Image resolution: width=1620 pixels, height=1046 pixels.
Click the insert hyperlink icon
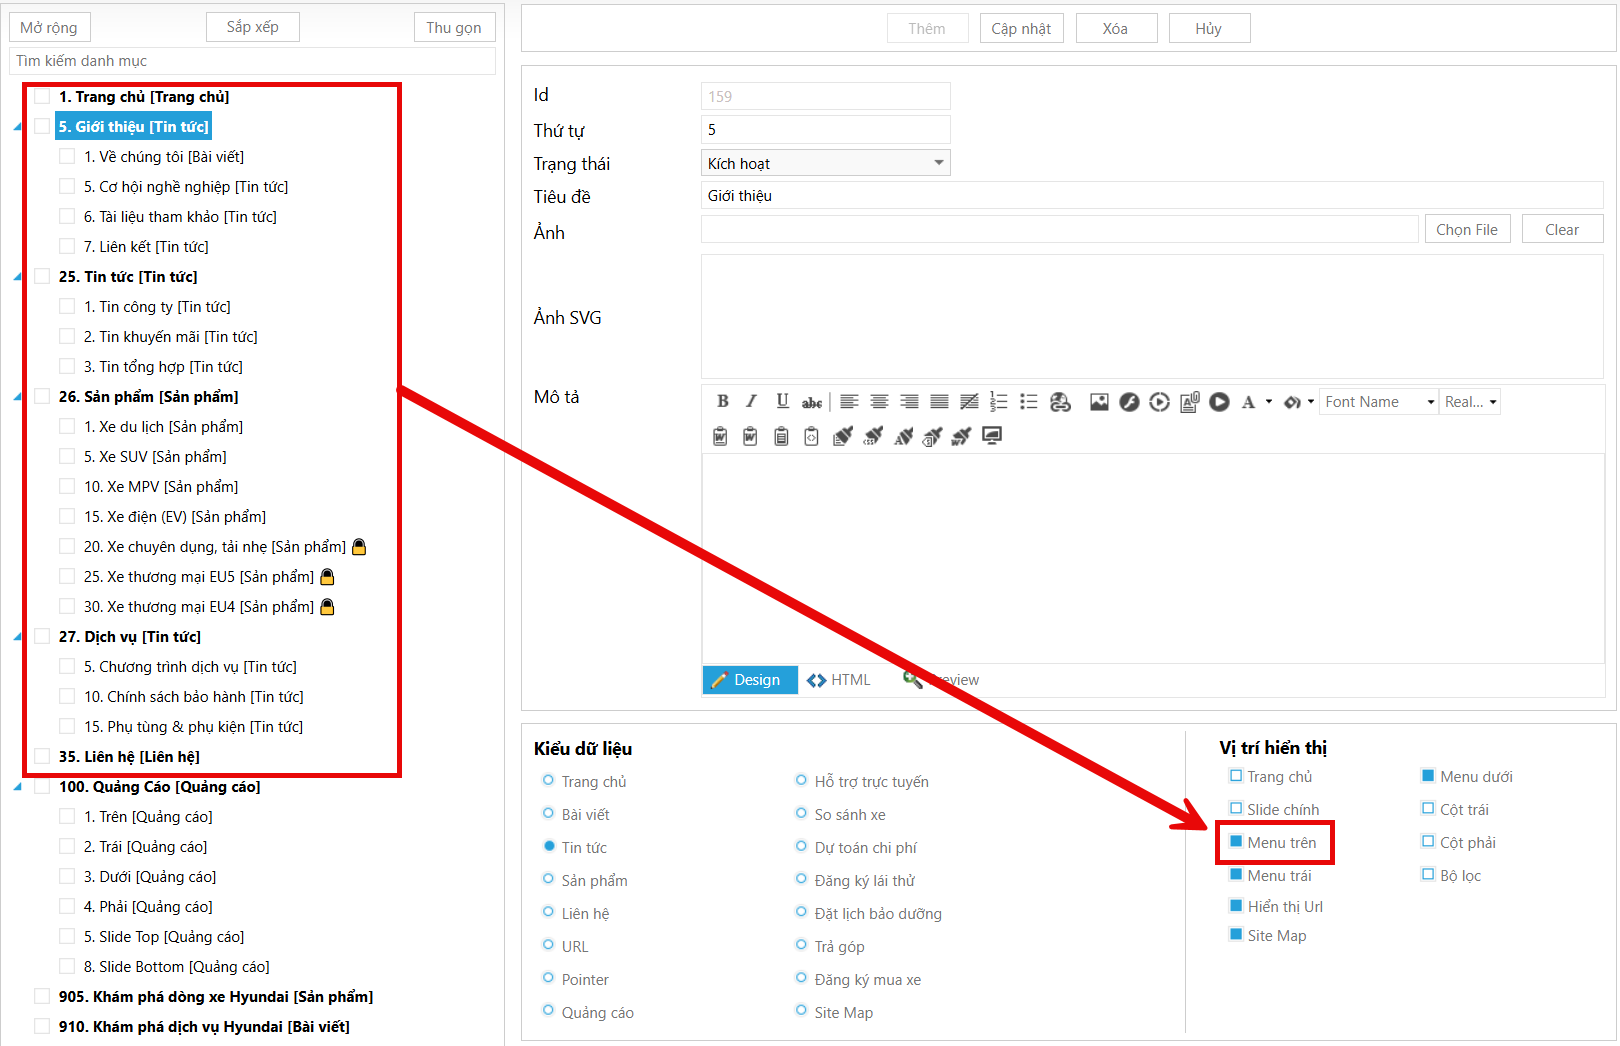pos(1060,402)
